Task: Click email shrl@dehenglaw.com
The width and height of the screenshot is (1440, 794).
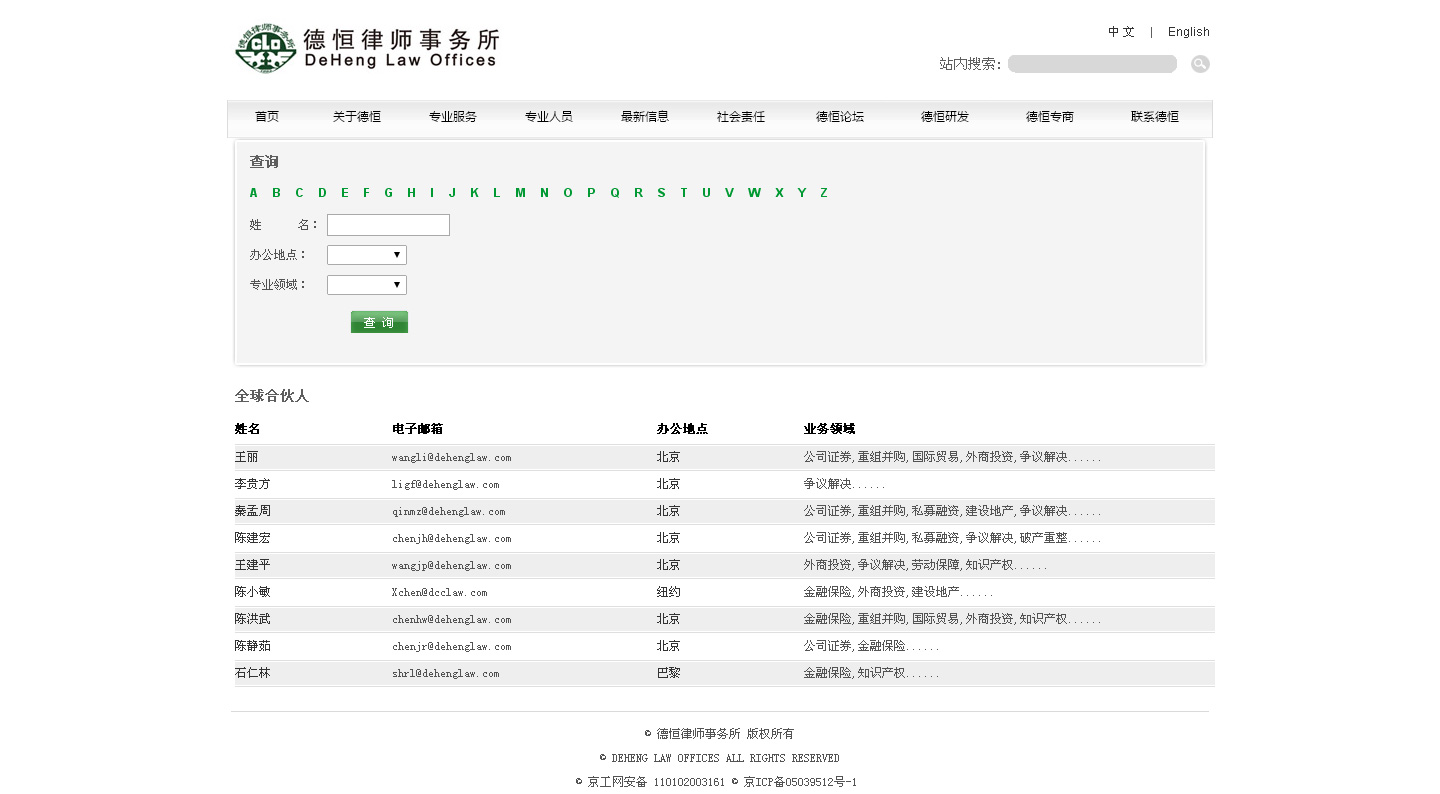Action: click(445, 673)
